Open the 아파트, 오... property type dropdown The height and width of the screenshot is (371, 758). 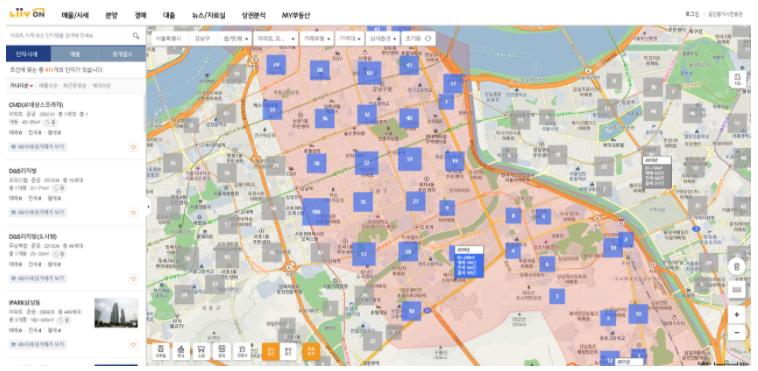coord(277,39)
